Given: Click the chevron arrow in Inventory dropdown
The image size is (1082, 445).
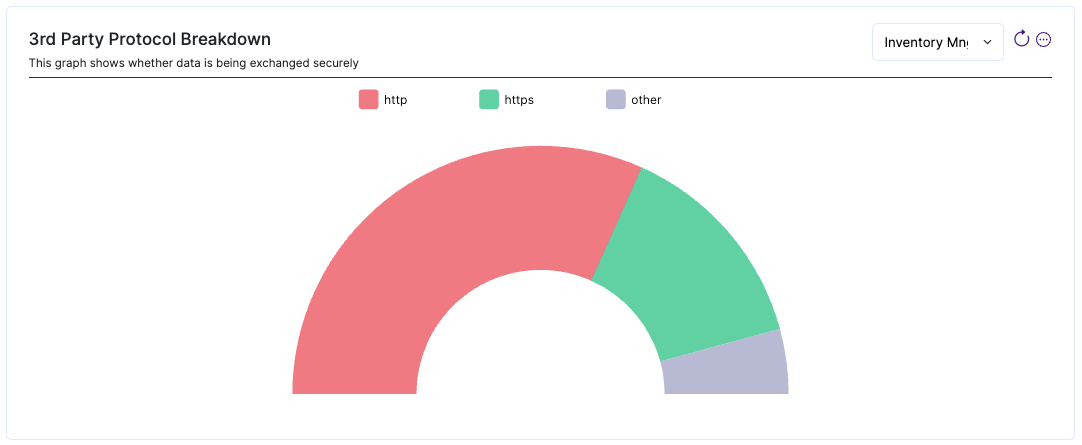Looking at the screenshot, I should tap(987, 42).
